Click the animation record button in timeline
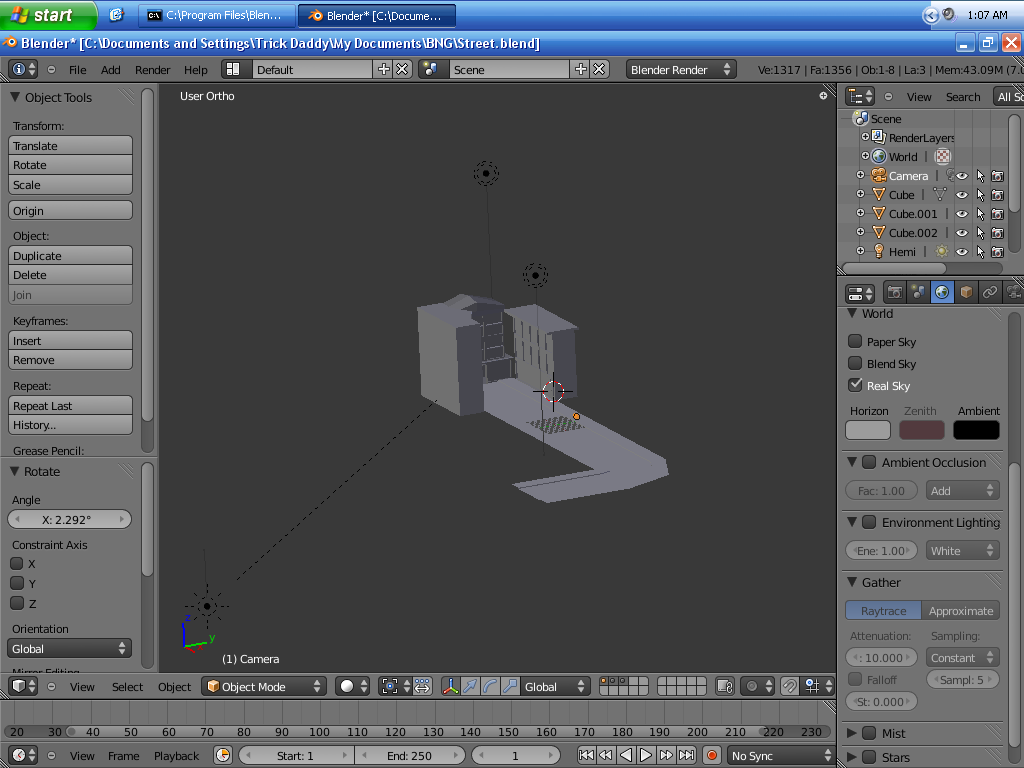The height and width of the screenshot is (768, 1024). 711,756
